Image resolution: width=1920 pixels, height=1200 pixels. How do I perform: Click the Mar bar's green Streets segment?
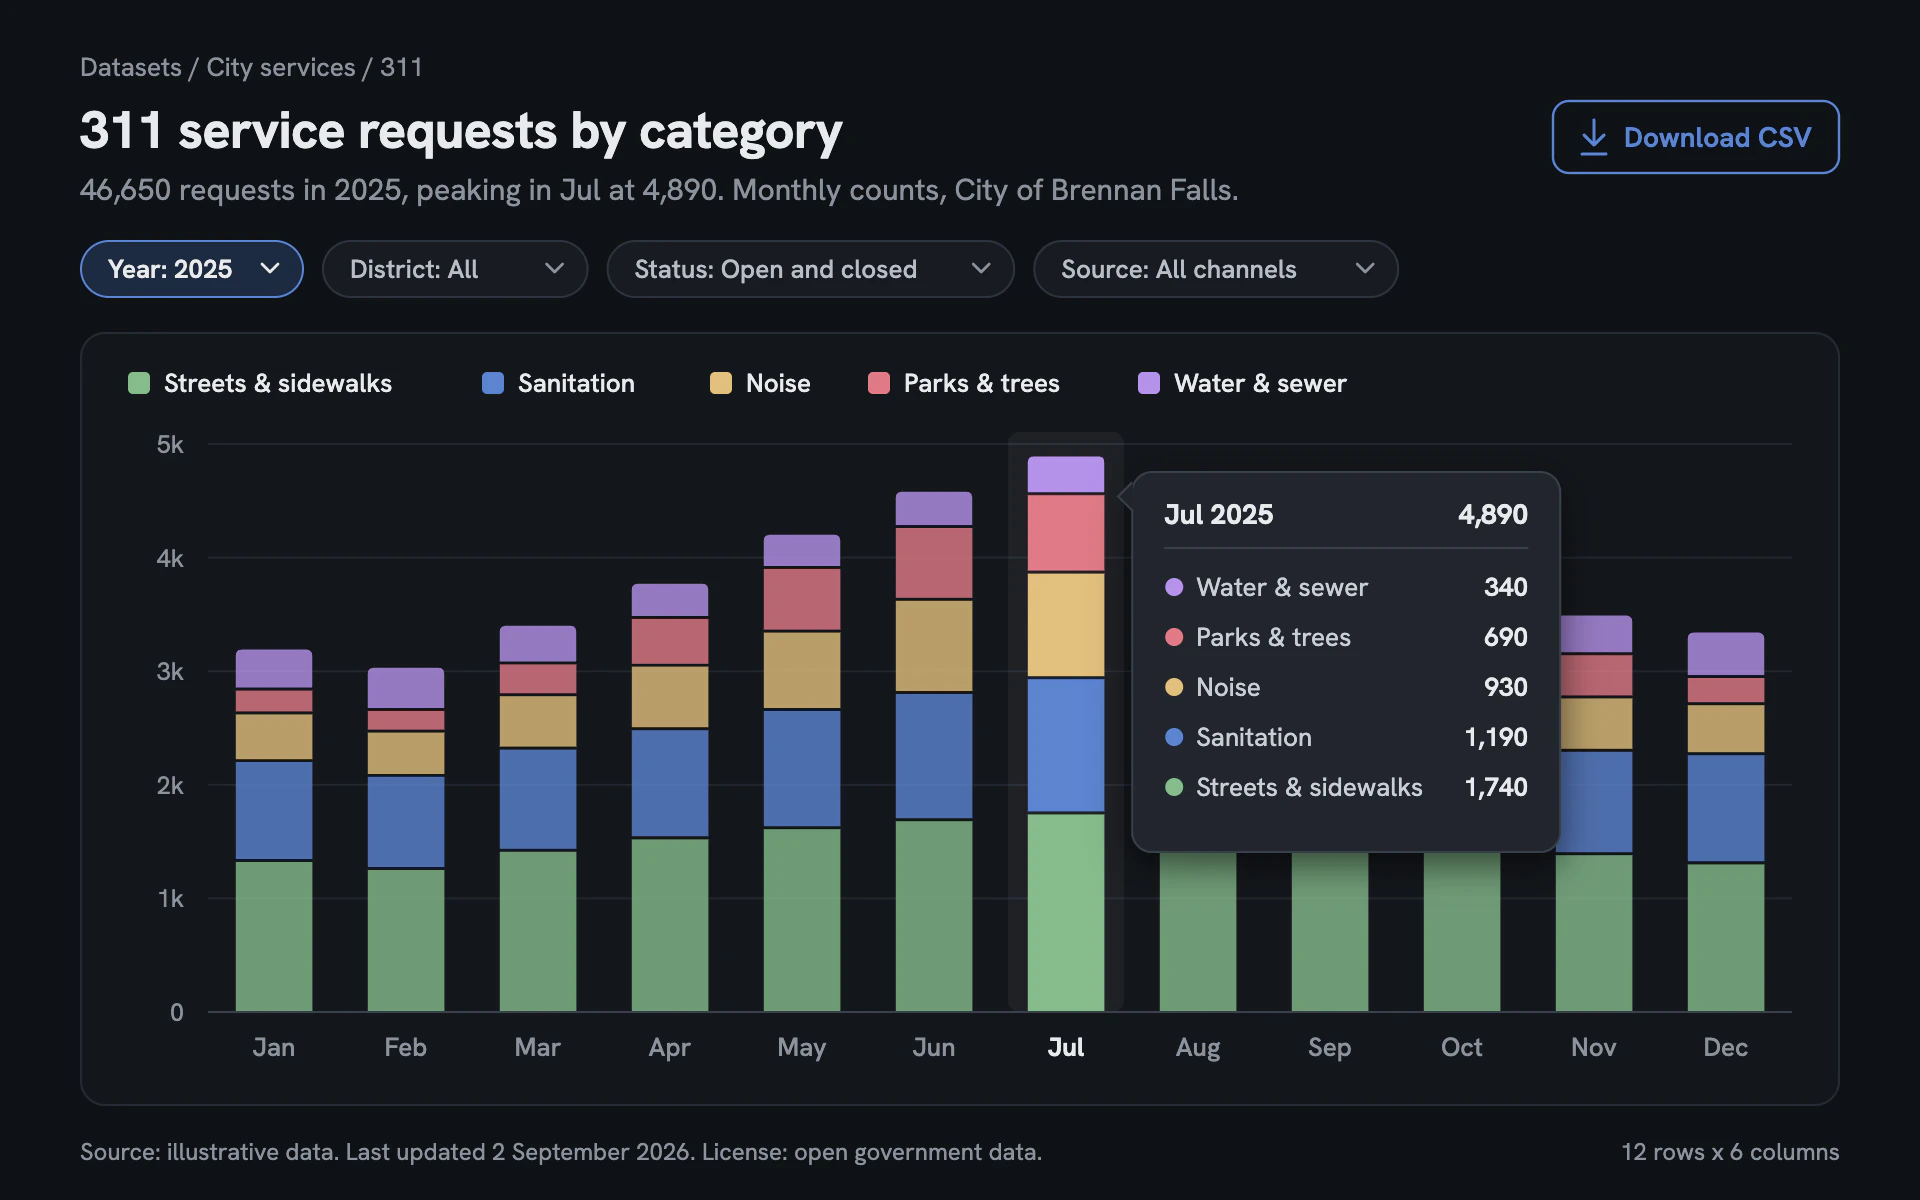[538, 931]
